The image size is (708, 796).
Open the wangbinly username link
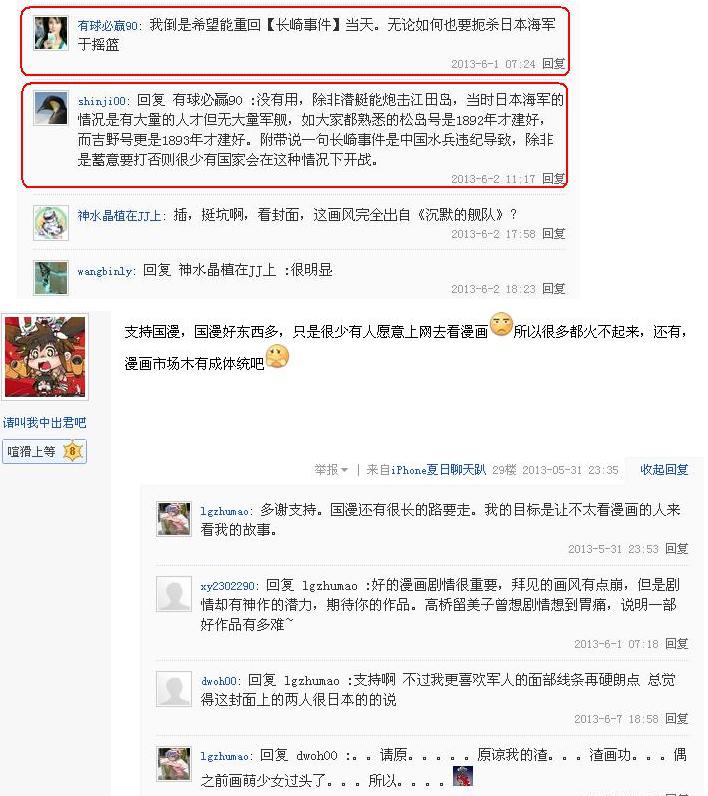[105, 271]
